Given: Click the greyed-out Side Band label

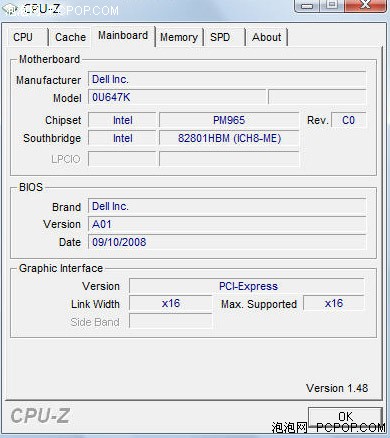Looking at the screenshot, I should coord(95,322).
